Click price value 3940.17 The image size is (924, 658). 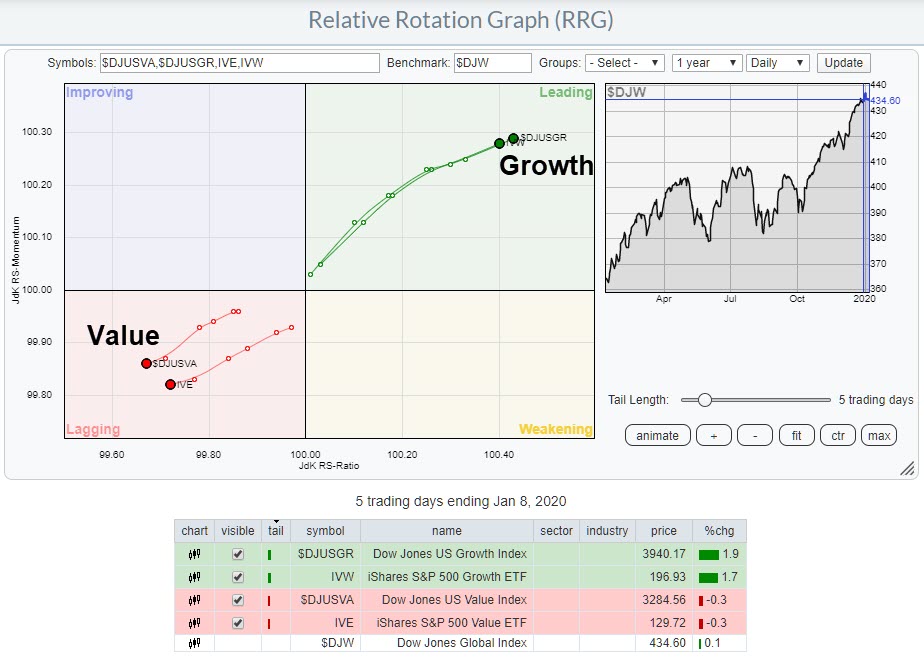coord(664,554)
